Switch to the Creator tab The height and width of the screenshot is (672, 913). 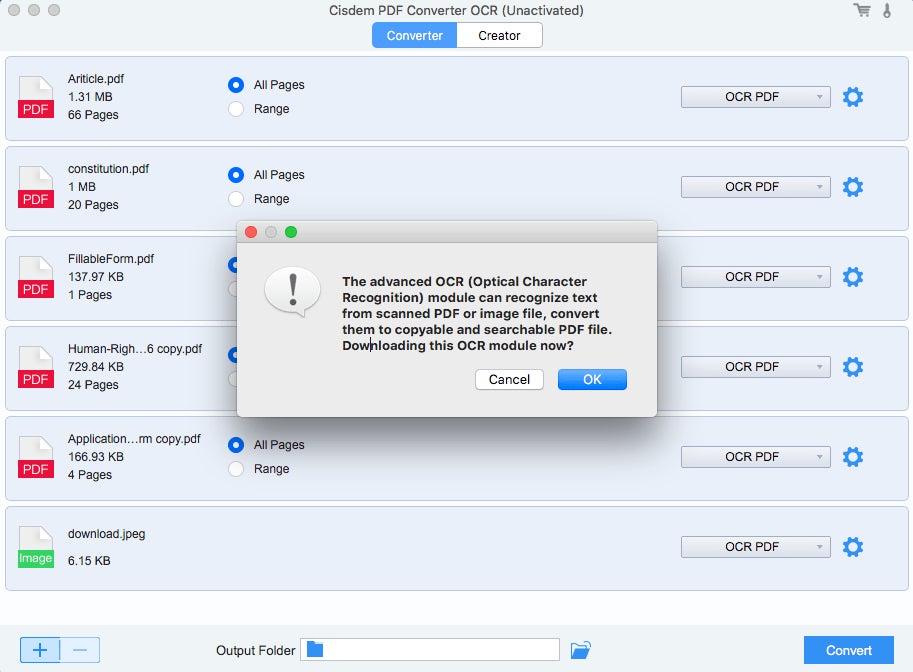point(499,36)
